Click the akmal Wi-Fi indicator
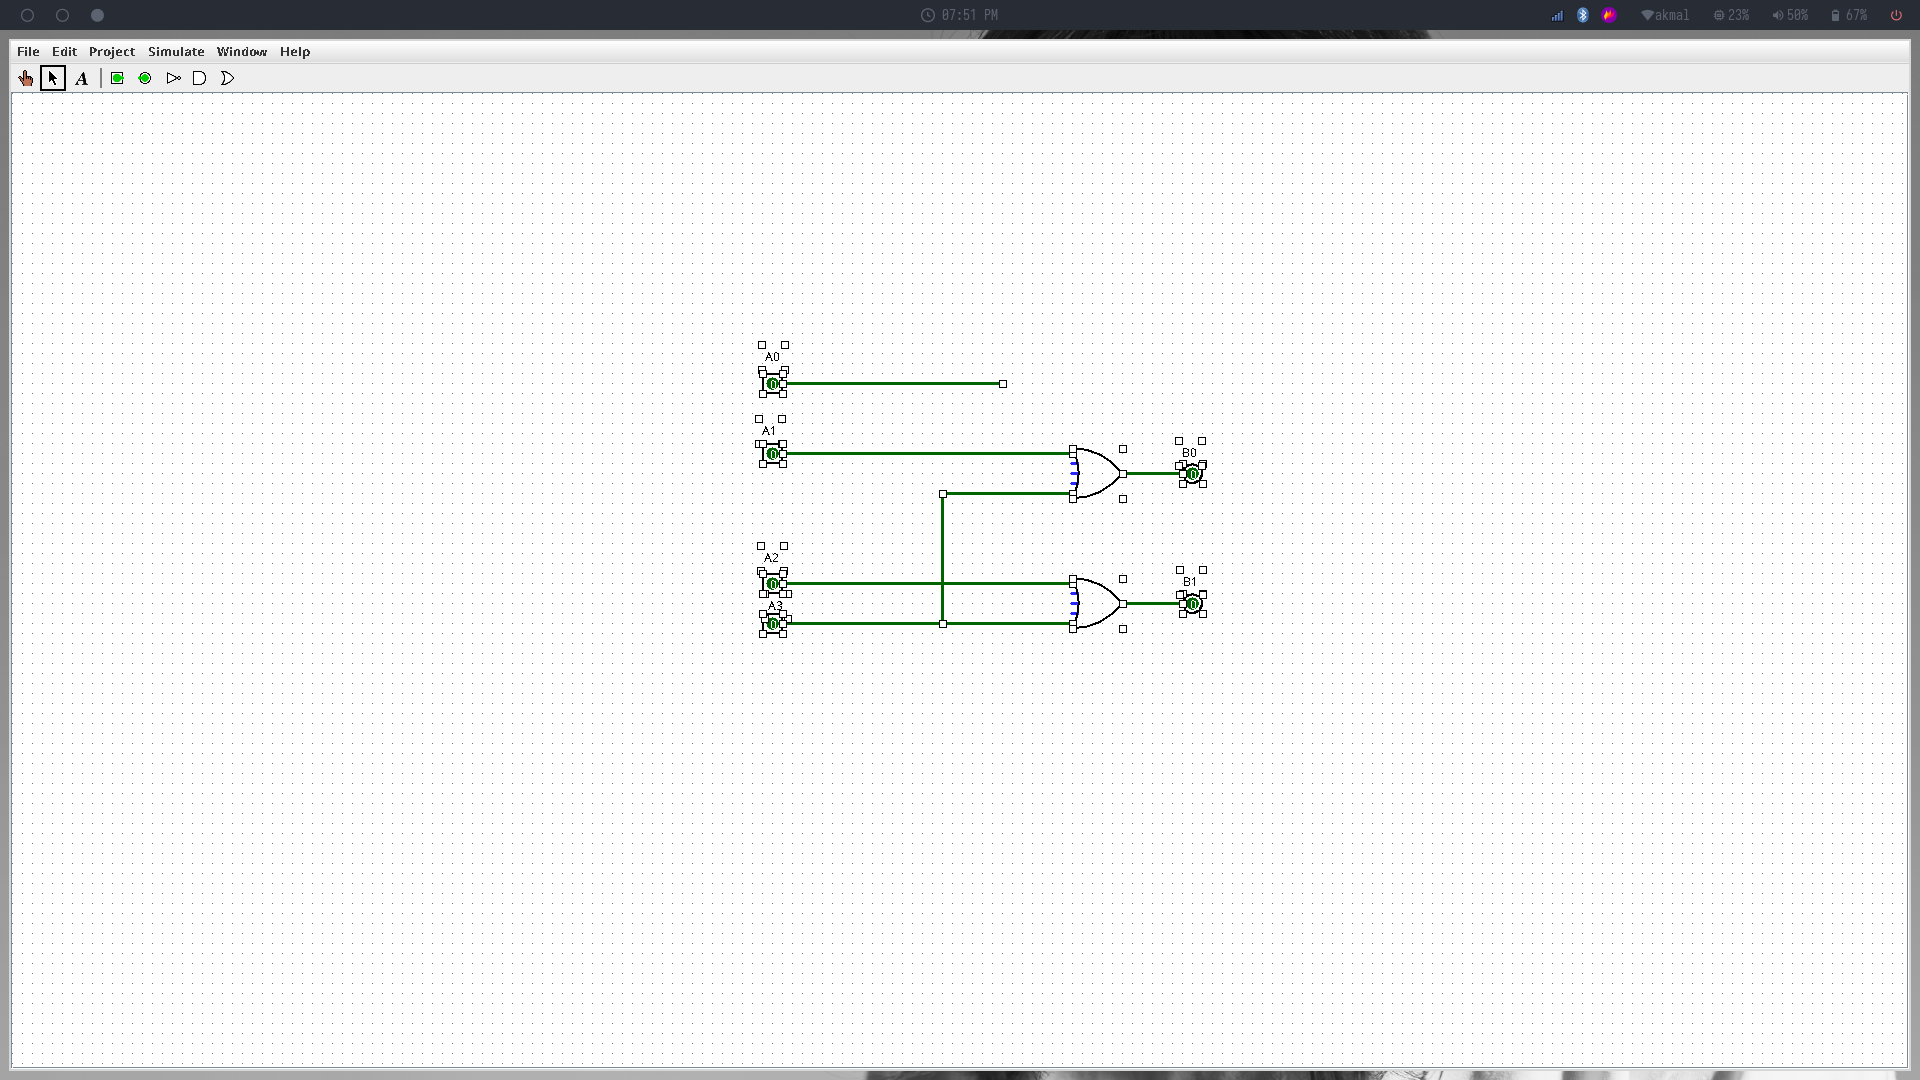The height and width of the screenshot is (1080, 1920). 1665,15
